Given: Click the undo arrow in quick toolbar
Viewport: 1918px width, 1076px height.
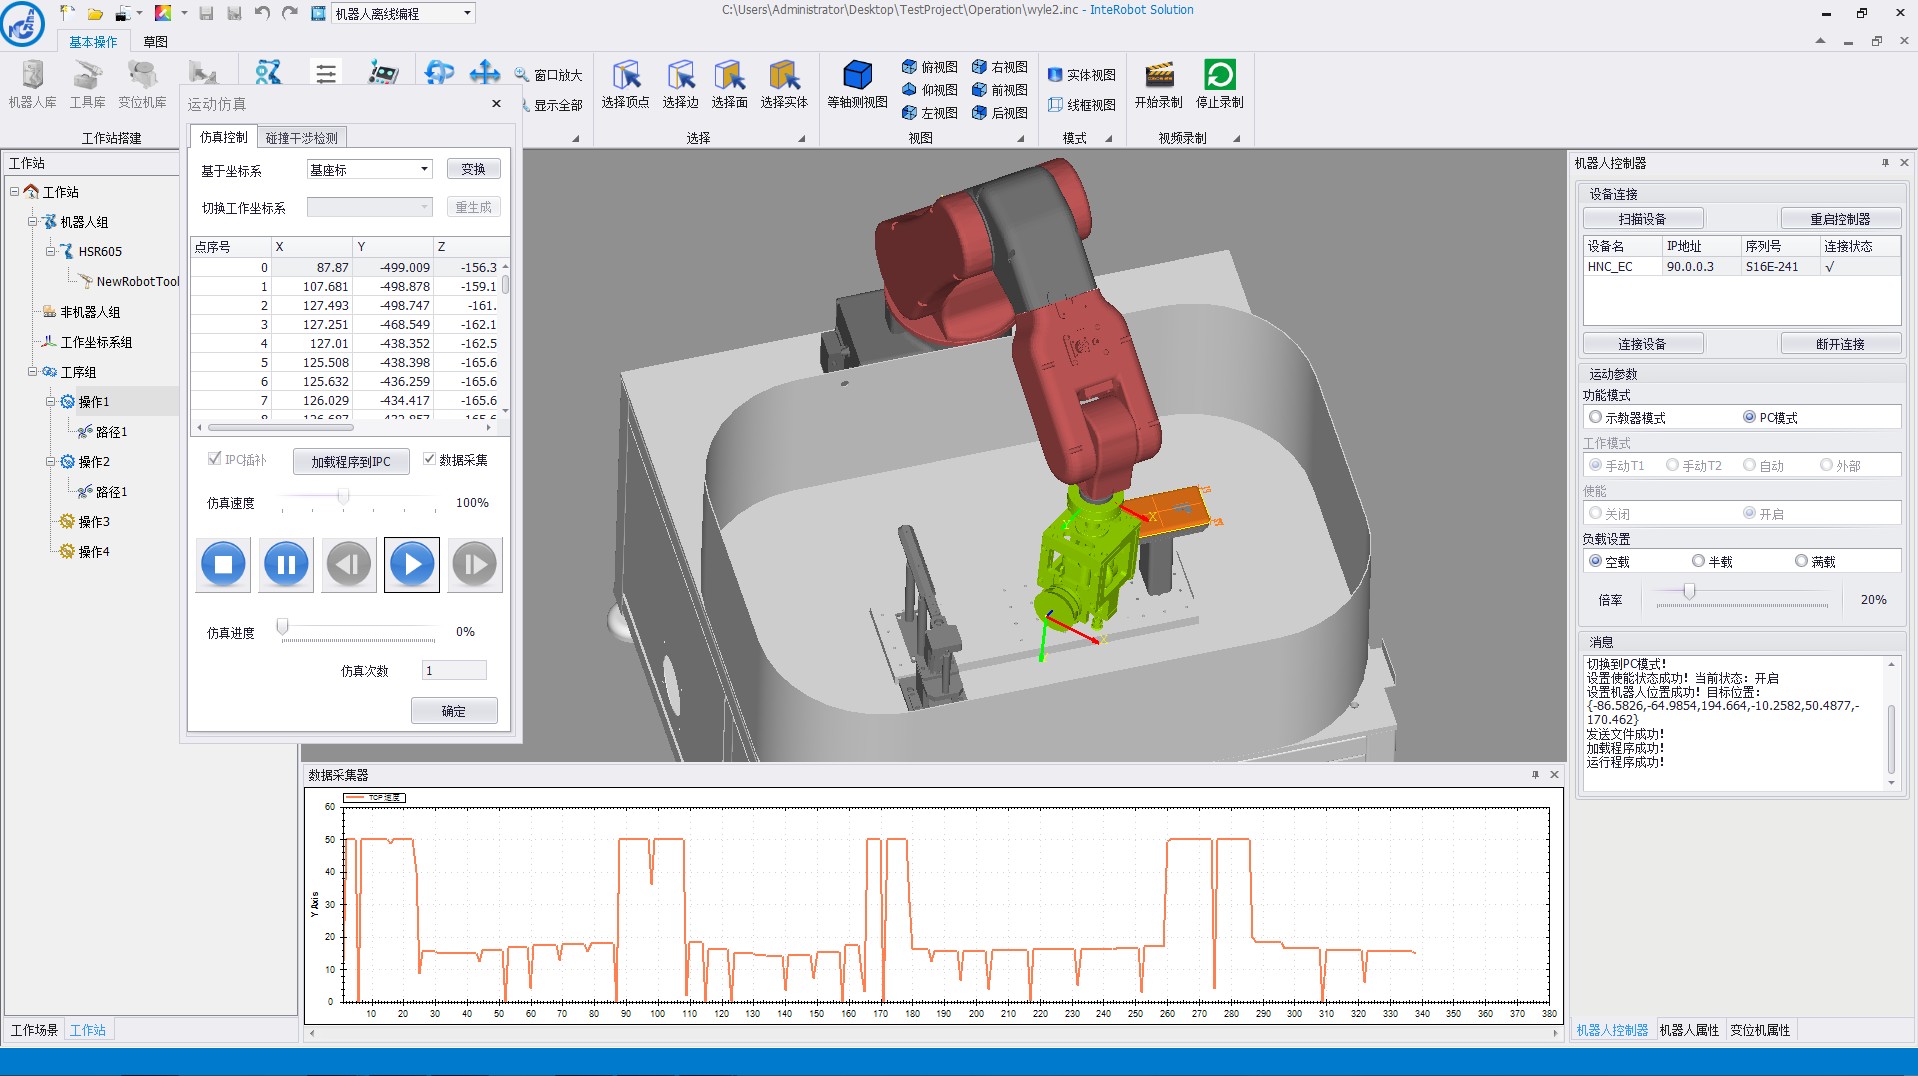Looking at the screenshot, I should click(262, 13).
